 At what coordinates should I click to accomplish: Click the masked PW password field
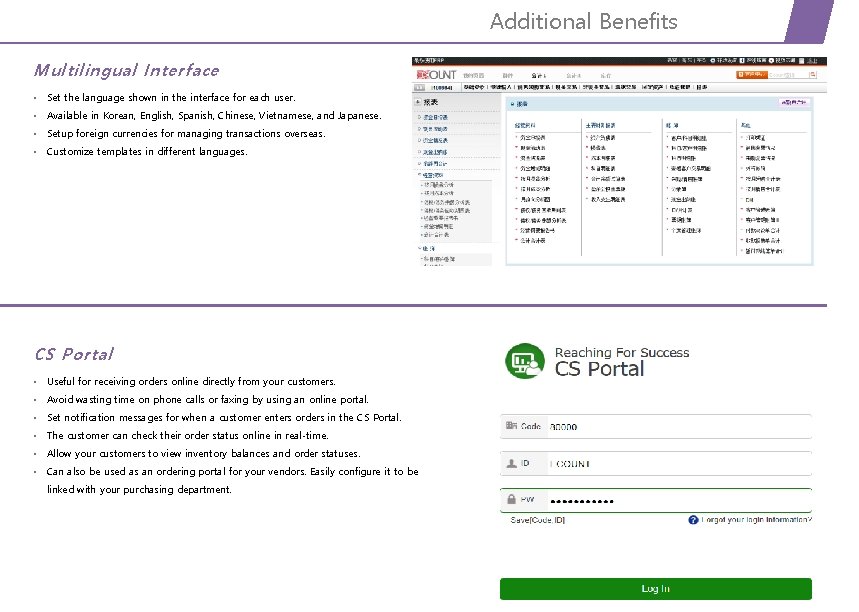655,500
